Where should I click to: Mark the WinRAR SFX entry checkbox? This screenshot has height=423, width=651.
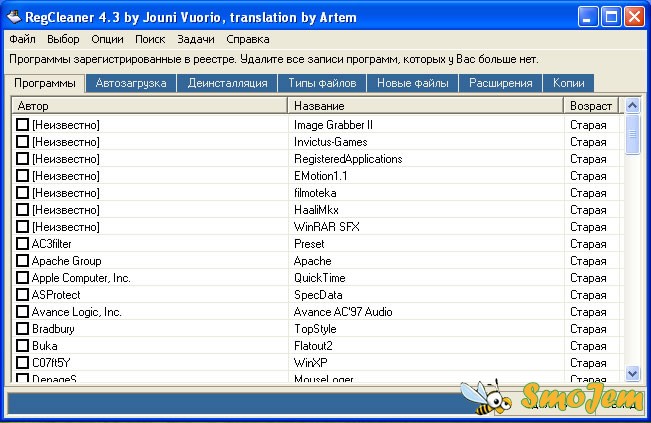pos(22,227)
